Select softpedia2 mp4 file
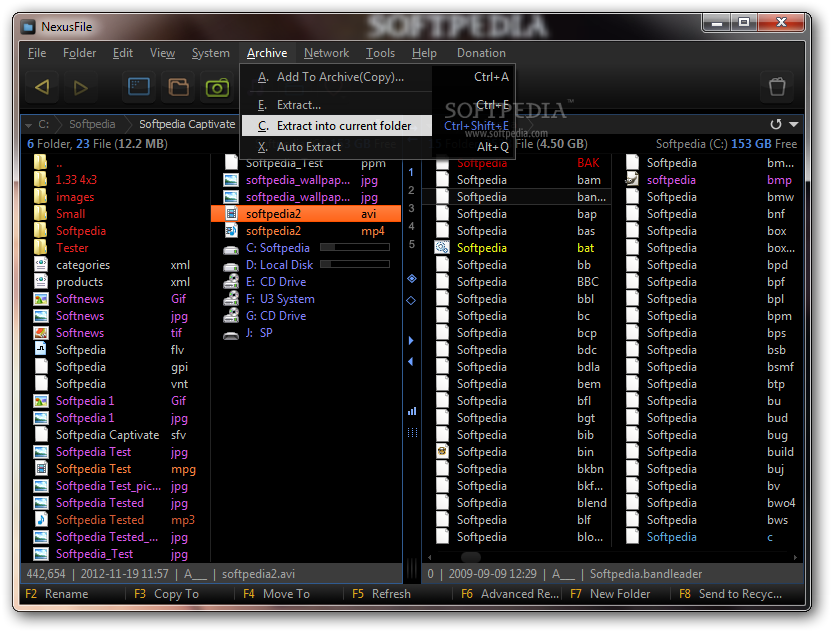832x632 pixels. point(307,231)
